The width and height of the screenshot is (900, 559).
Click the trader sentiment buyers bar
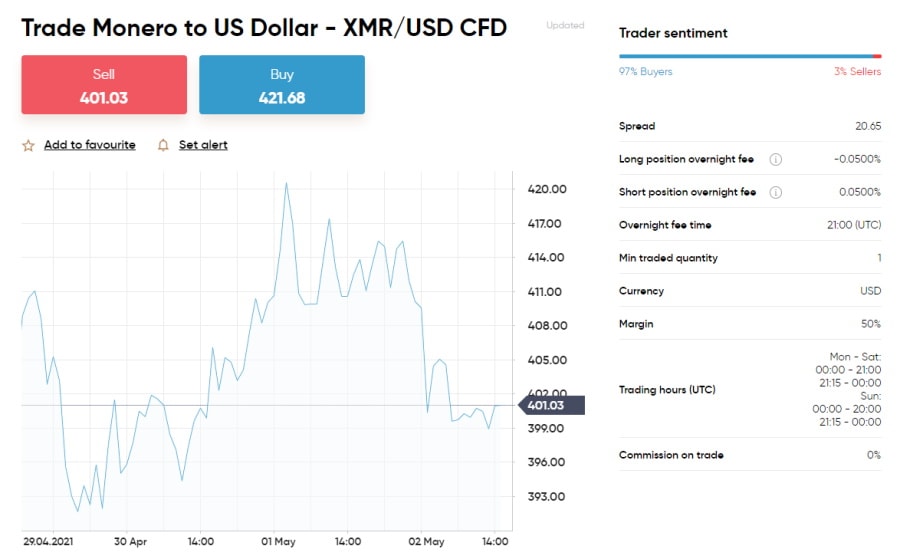(x=746, y=56)
